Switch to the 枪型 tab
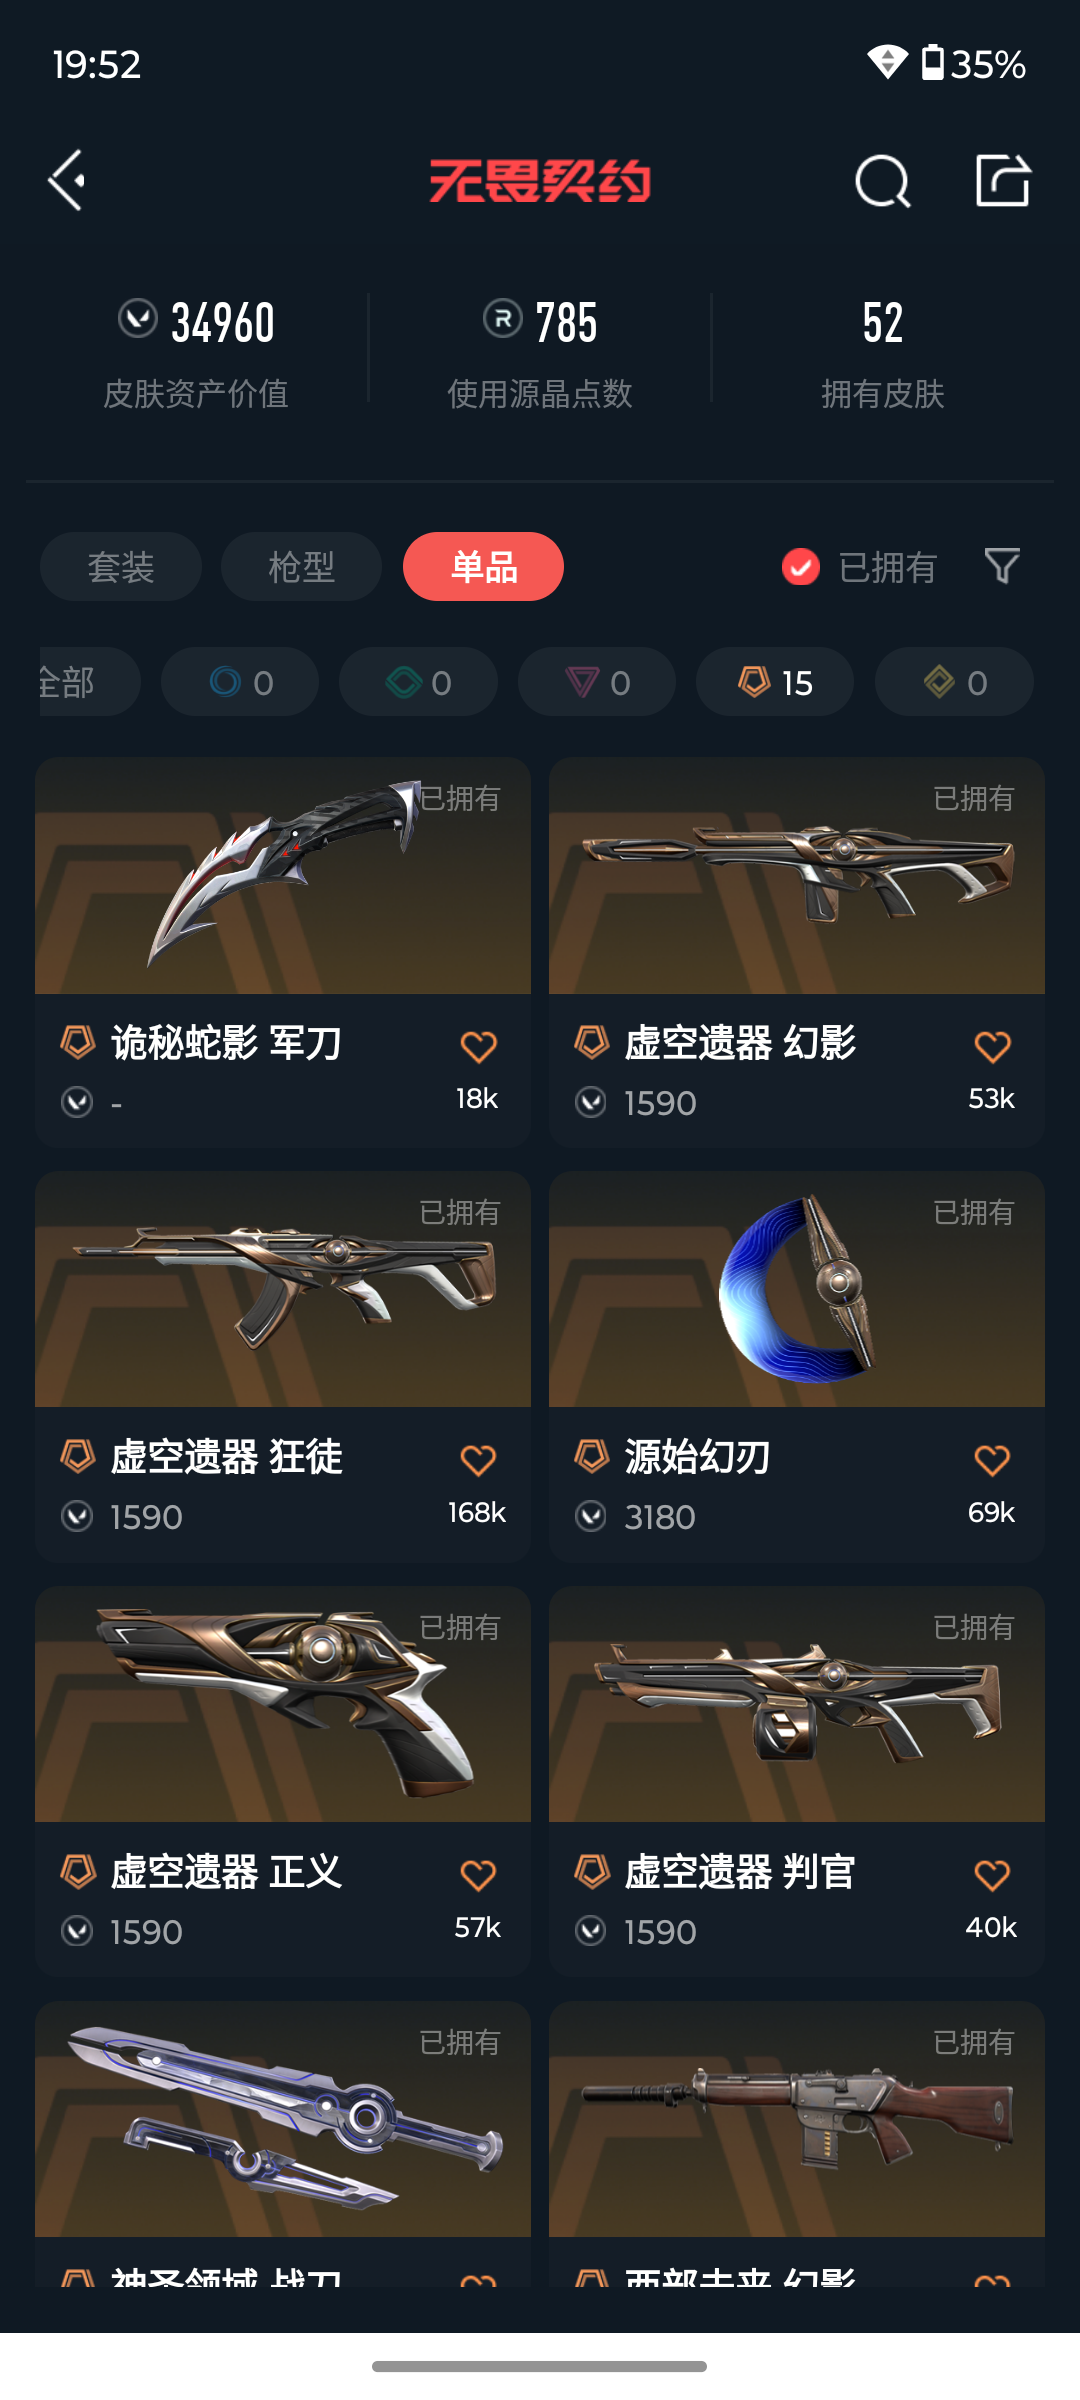The width and height of the screenshot is (1080, 2400). 301,567
